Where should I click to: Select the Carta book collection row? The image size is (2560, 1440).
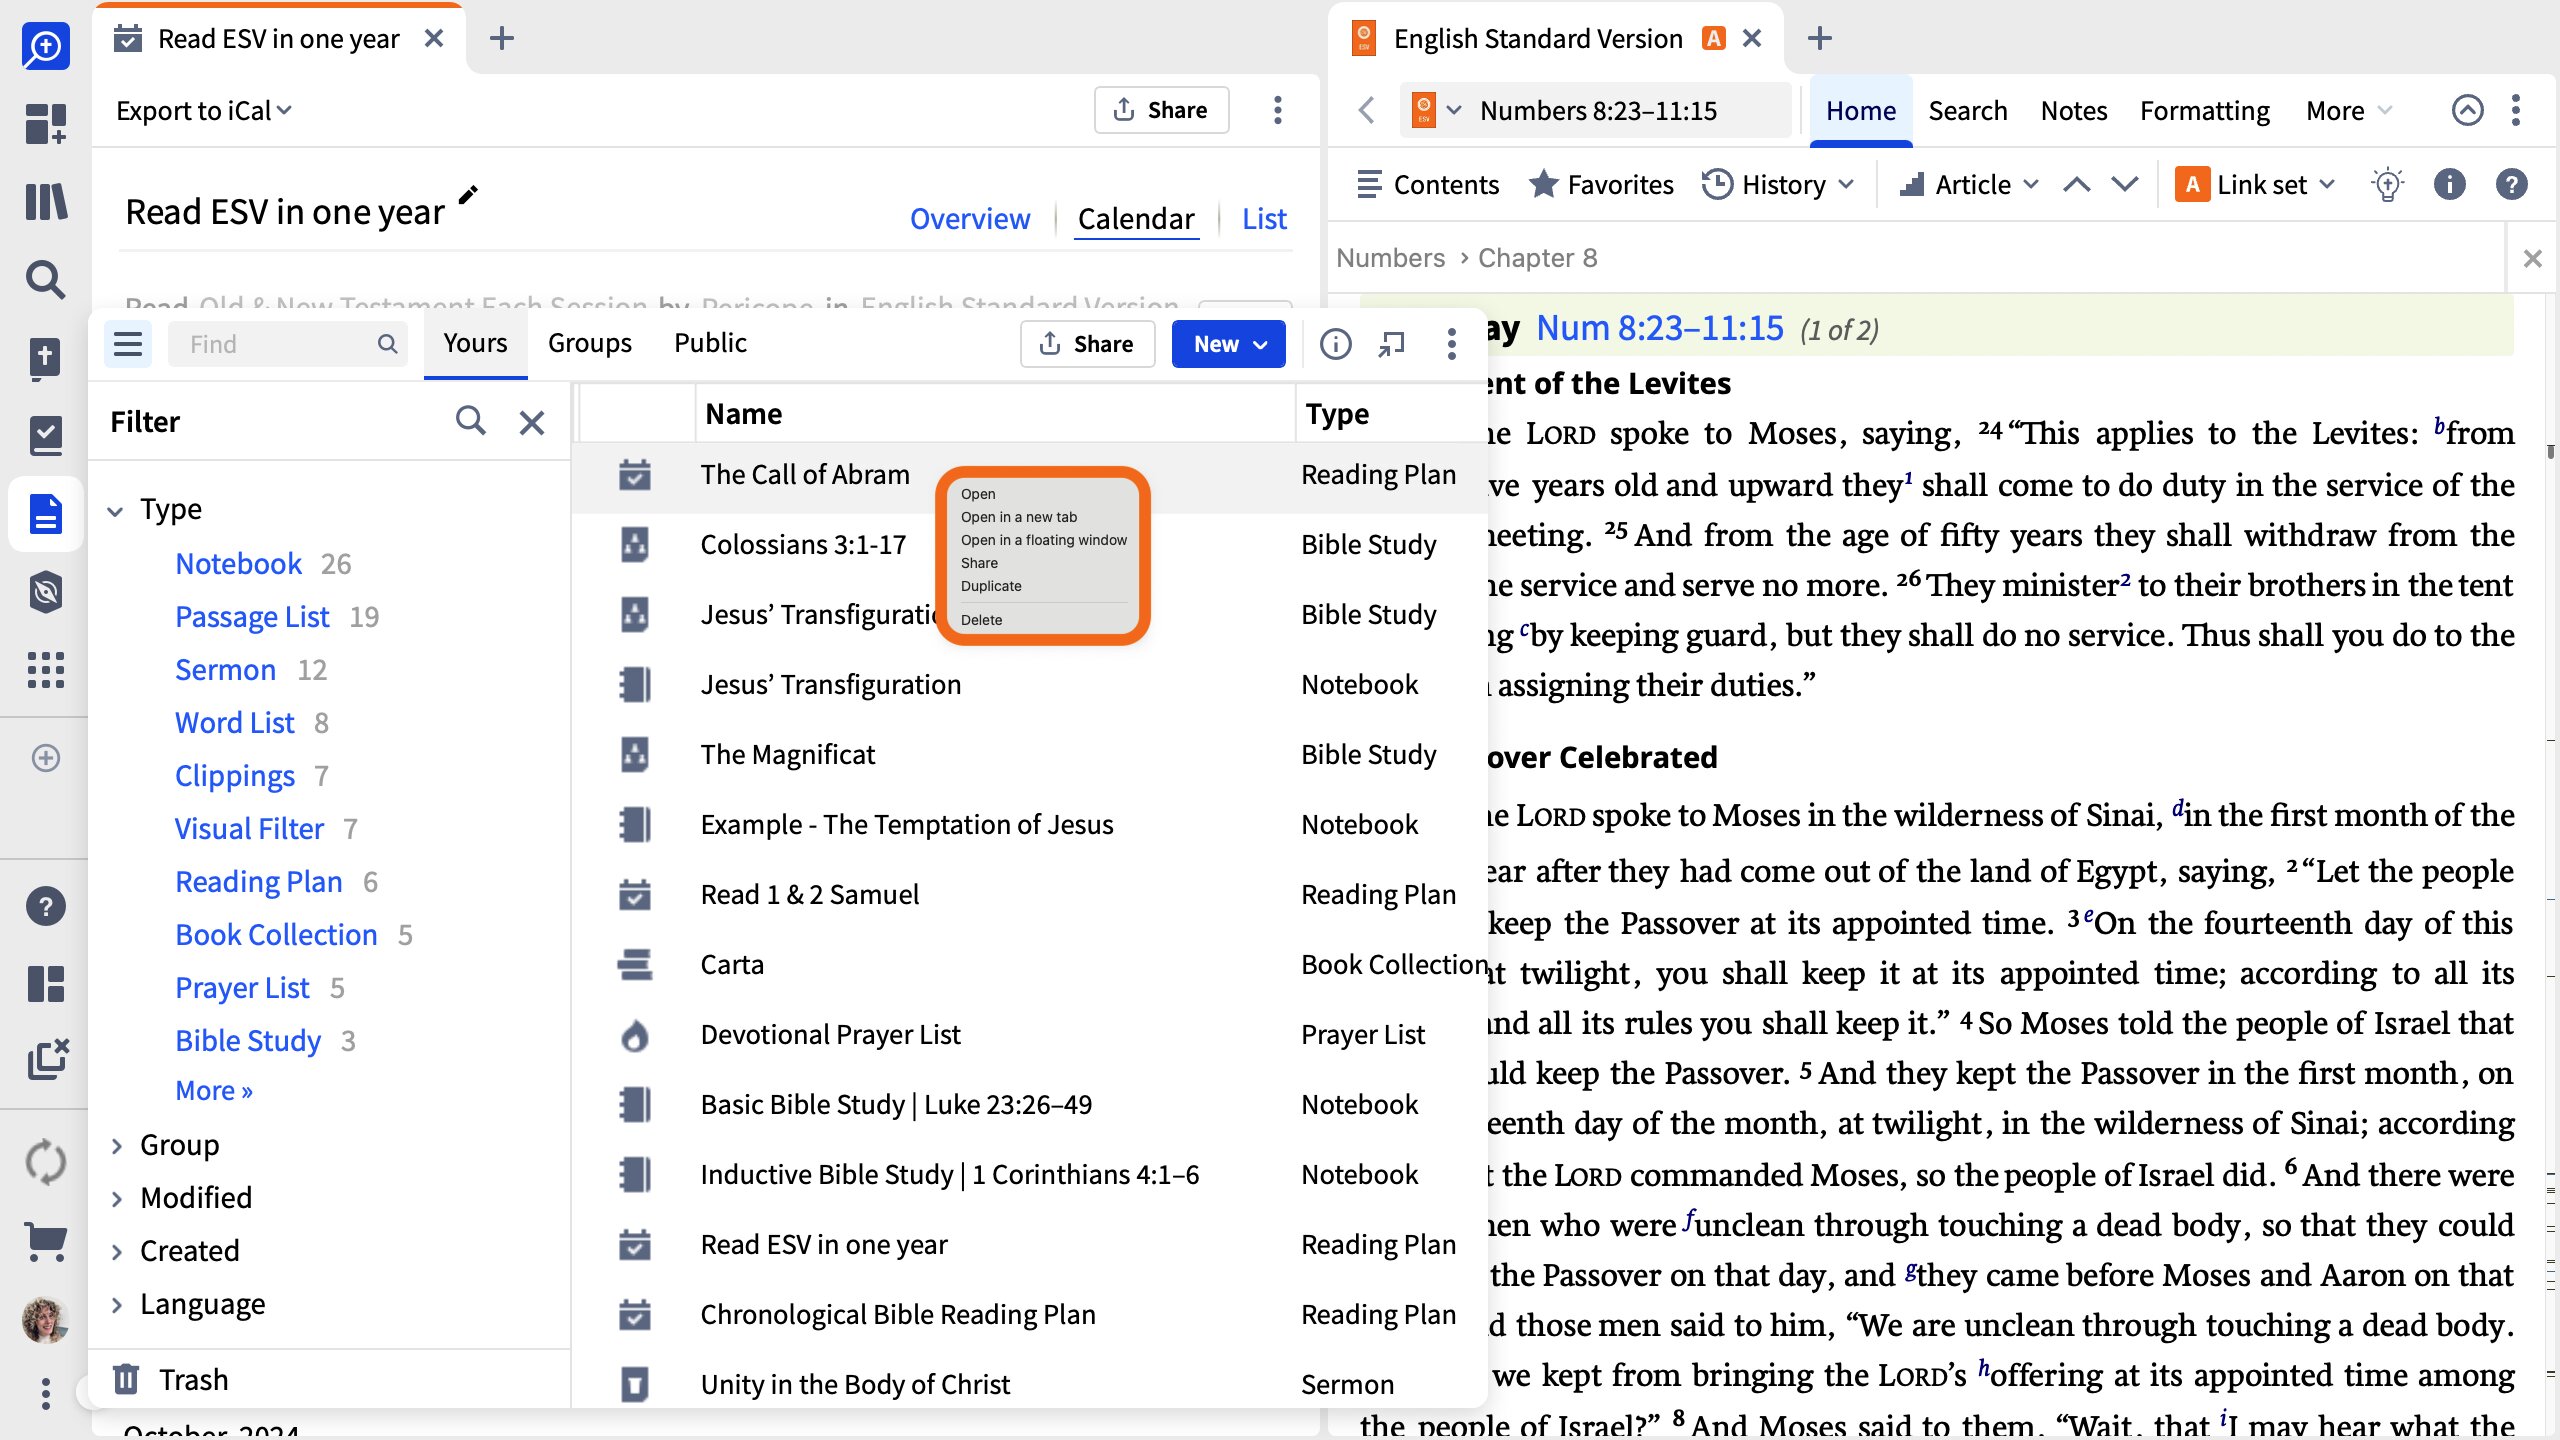(x=1030, y=964)
